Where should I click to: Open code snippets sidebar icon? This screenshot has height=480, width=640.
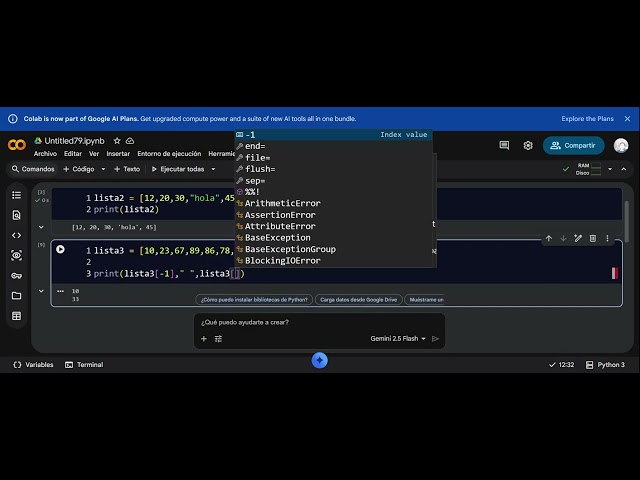16,236
